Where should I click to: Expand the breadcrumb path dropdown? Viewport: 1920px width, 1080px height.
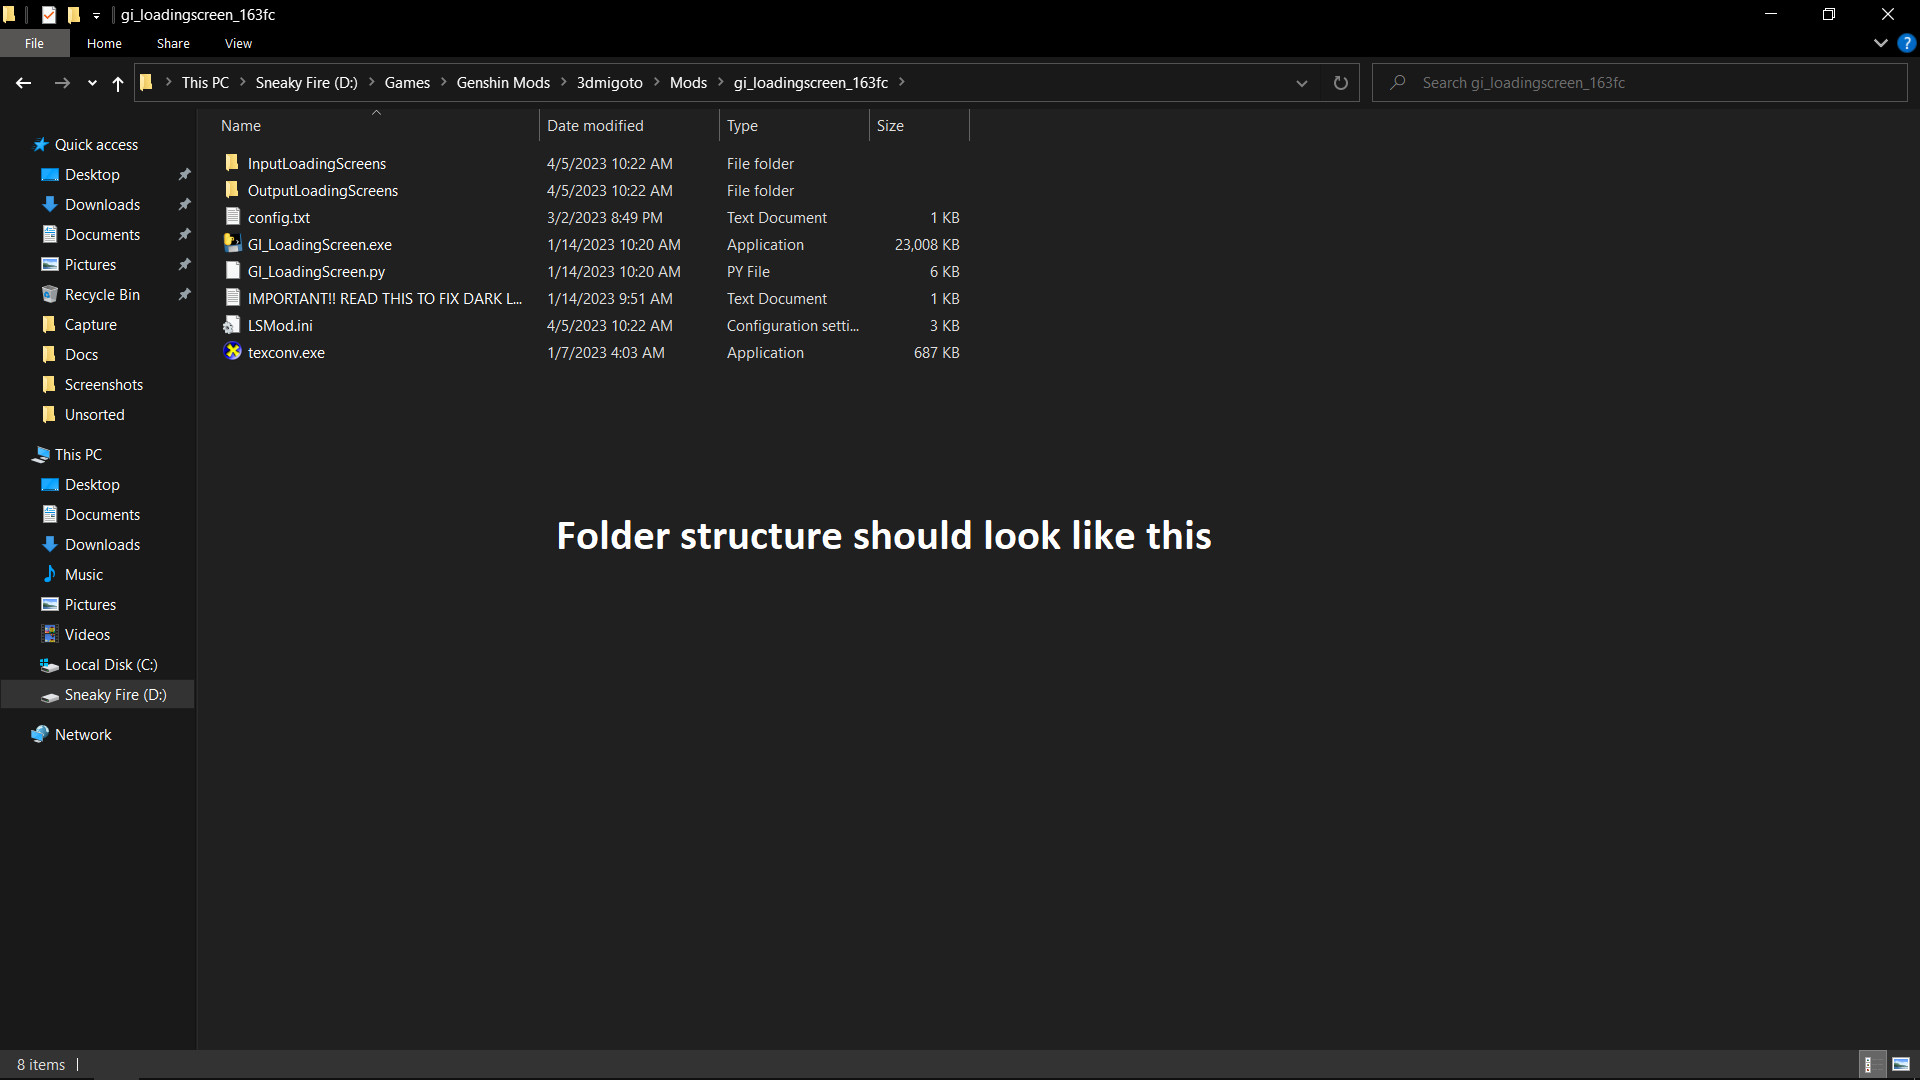tap(1300, 83)
